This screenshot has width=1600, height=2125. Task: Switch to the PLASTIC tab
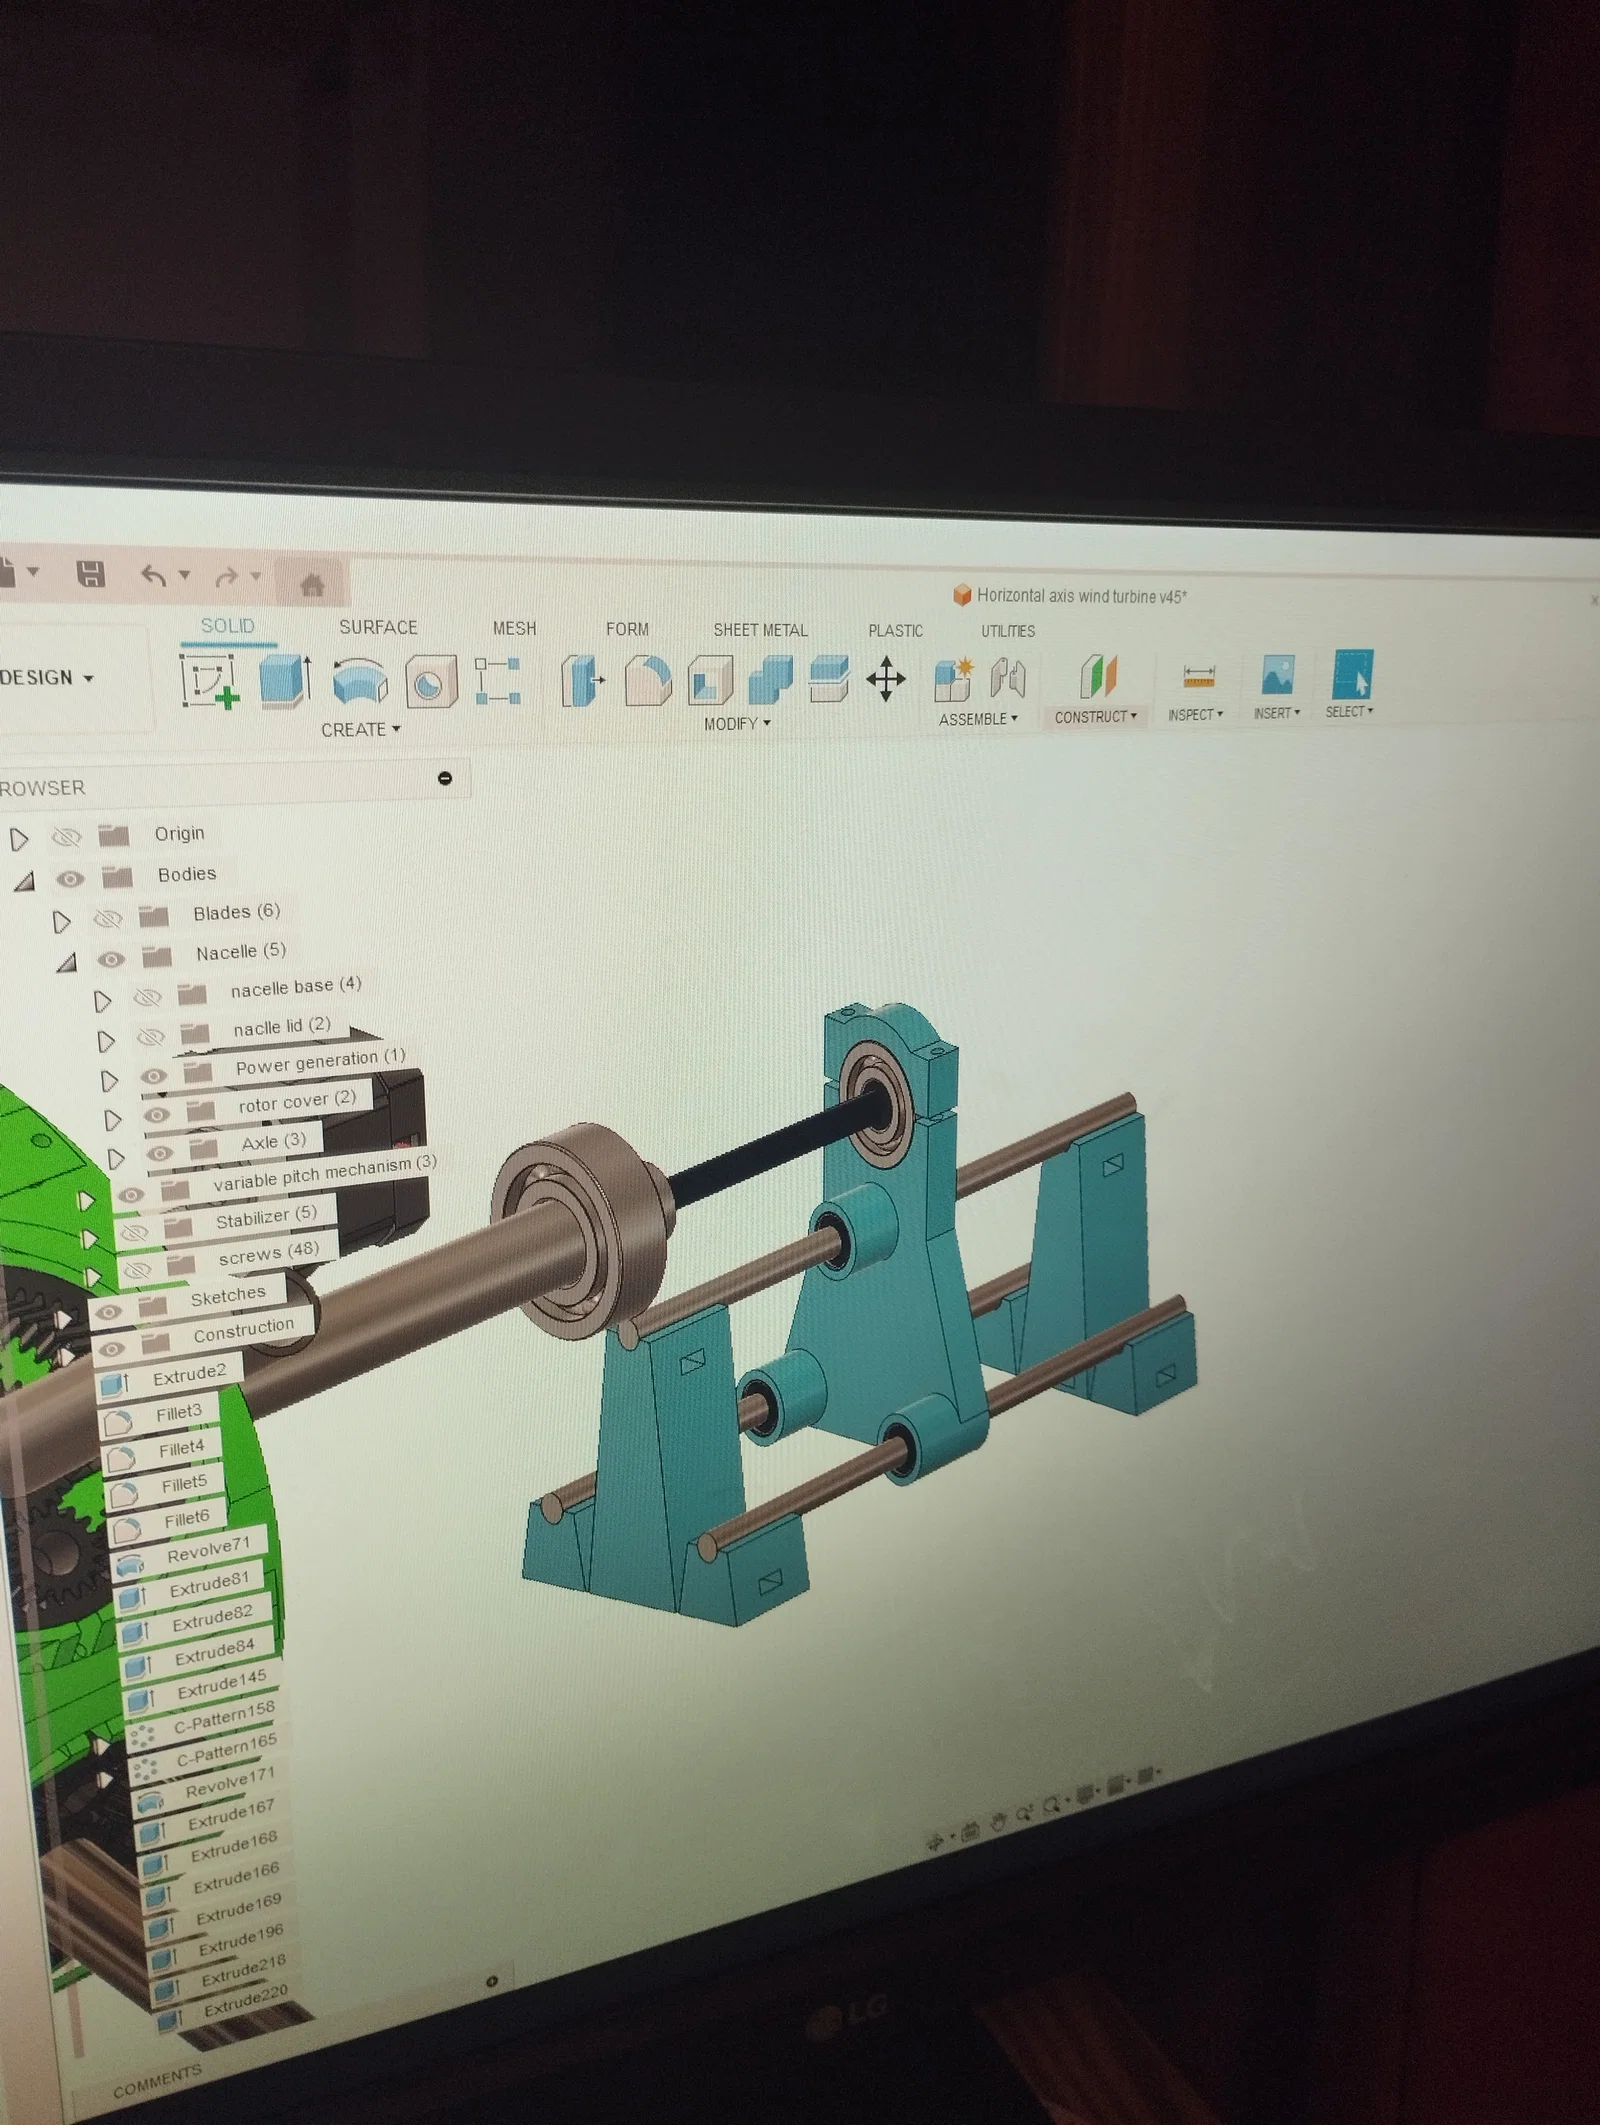coord(895,630)
